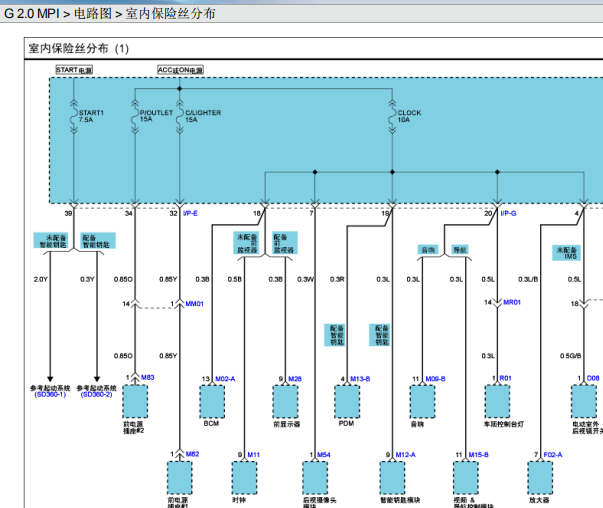Image resolution: width=603 pixels, height=508 pixels.
Task: Click the I/P-E connector link
Action: pos(190,213)
